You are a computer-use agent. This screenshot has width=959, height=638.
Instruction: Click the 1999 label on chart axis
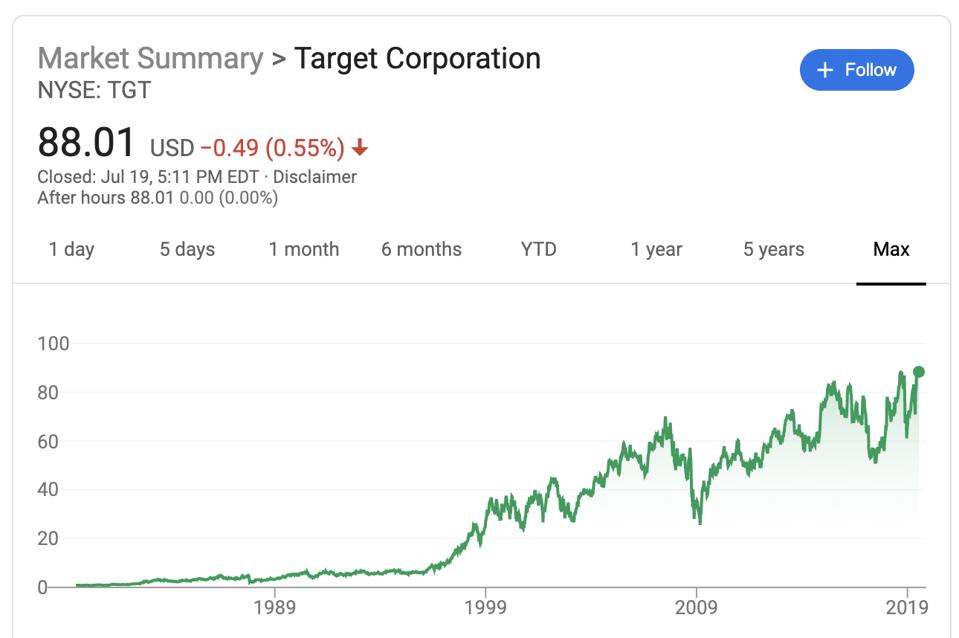click(485, 608)
